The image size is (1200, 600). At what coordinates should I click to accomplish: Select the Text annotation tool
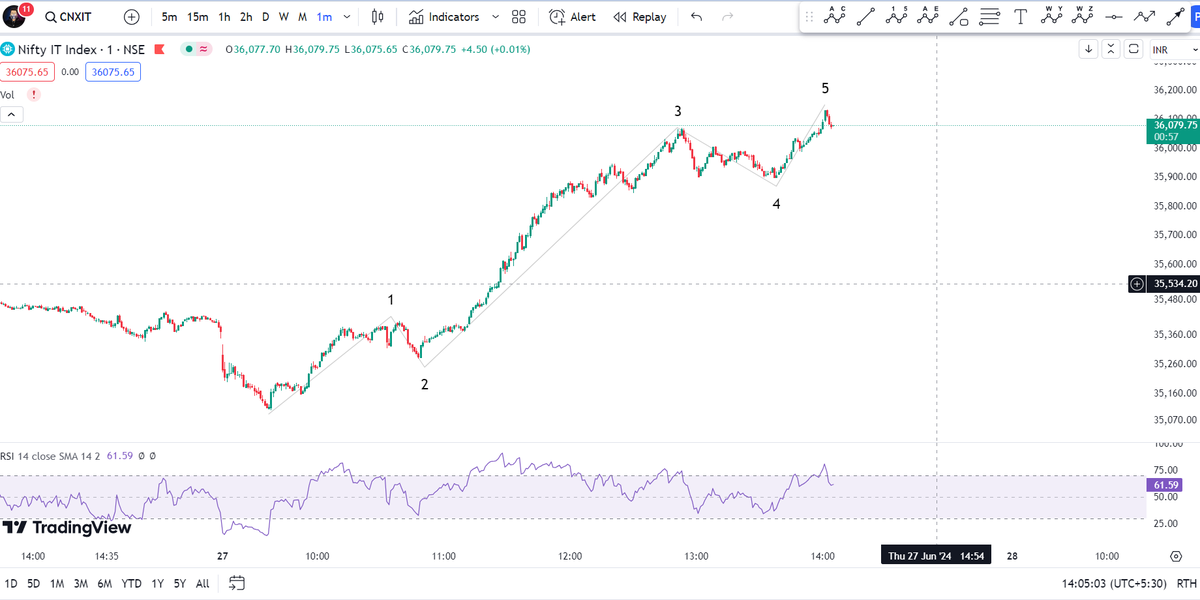point(1020,16)
